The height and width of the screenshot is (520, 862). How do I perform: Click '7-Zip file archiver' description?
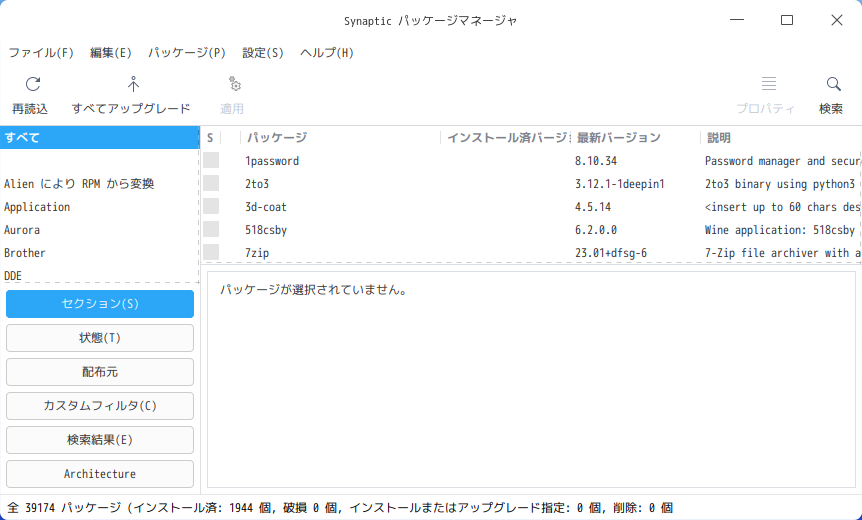[x=782, y=253]
